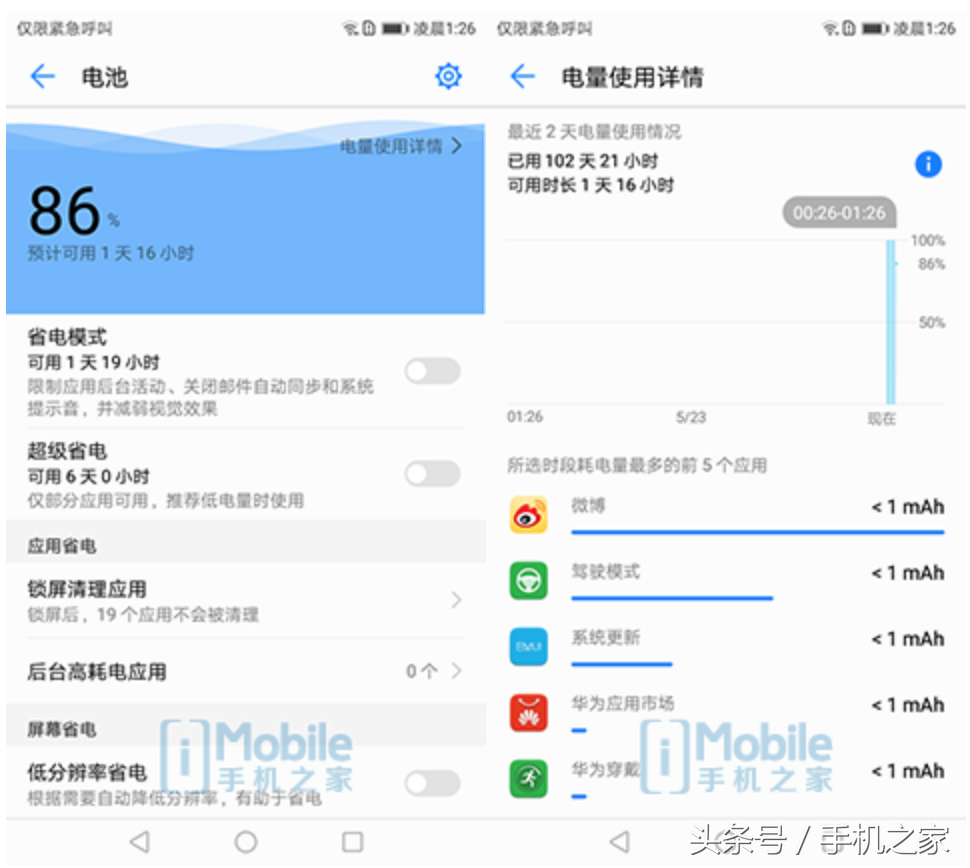The height and width of the screenshot is (868, 970).
Task: Tap left phone's Wi-Fi status icon
Action: click(351, 28)
